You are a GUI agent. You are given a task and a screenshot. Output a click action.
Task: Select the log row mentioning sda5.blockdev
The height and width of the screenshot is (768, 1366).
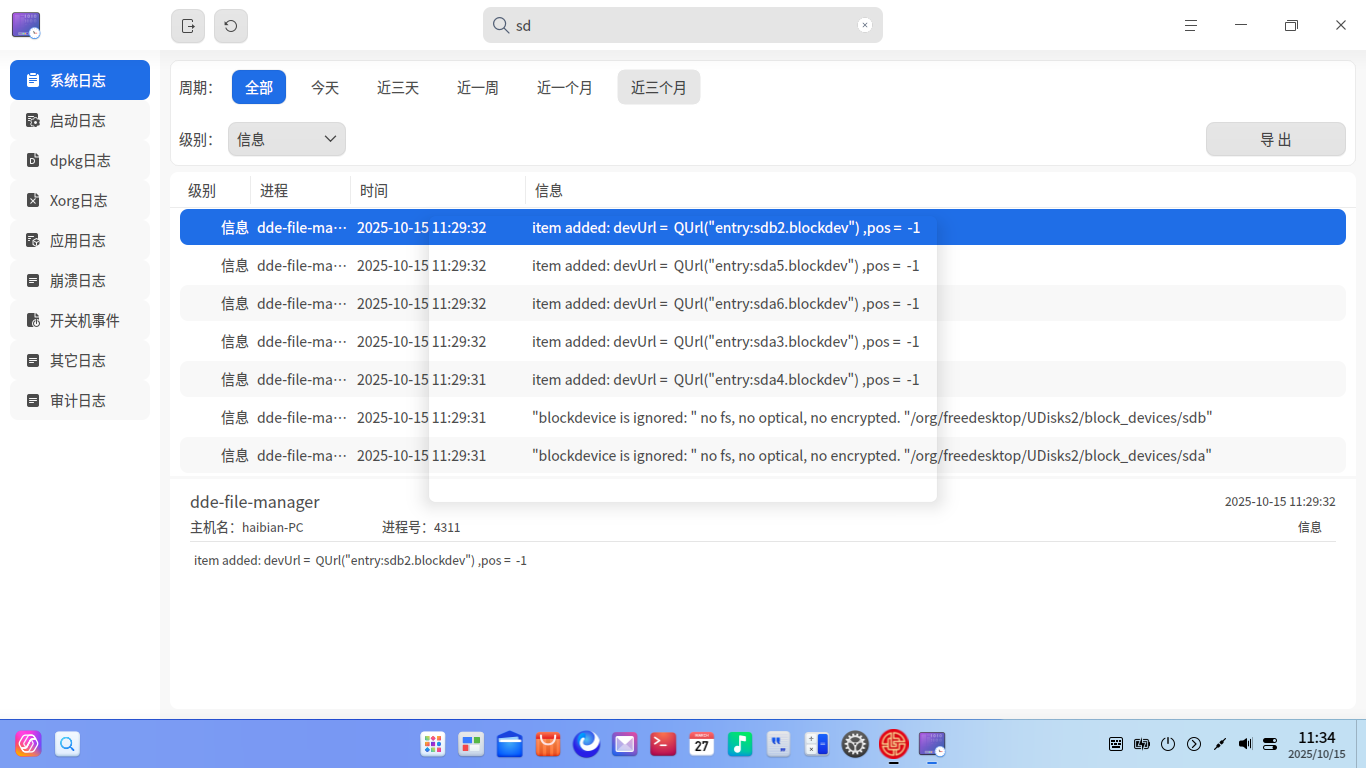[763, 265]
